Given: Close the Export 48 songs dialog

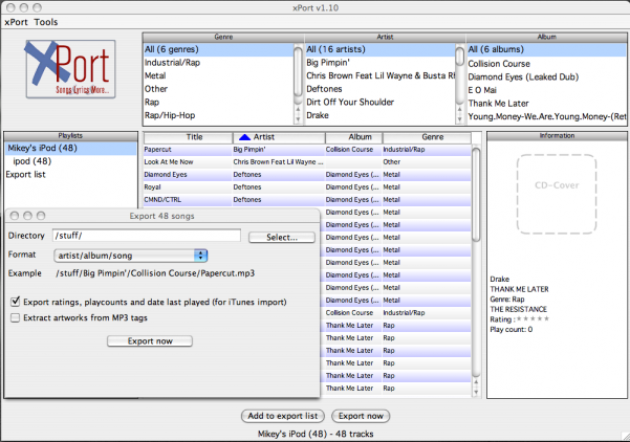Looking at the screenshot, I should [14, 216].
